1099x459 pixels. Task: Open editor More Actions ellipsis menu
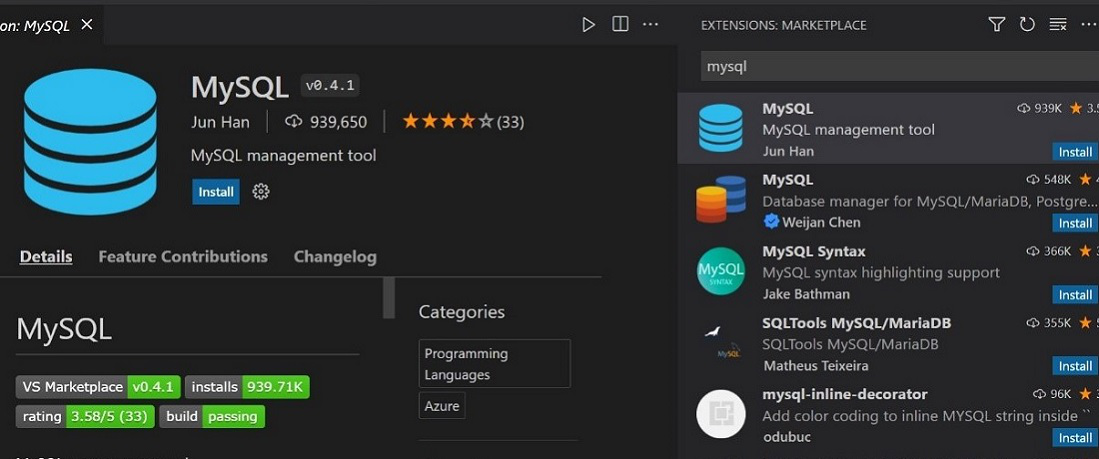pyautogui.click(x=650, y=25)
